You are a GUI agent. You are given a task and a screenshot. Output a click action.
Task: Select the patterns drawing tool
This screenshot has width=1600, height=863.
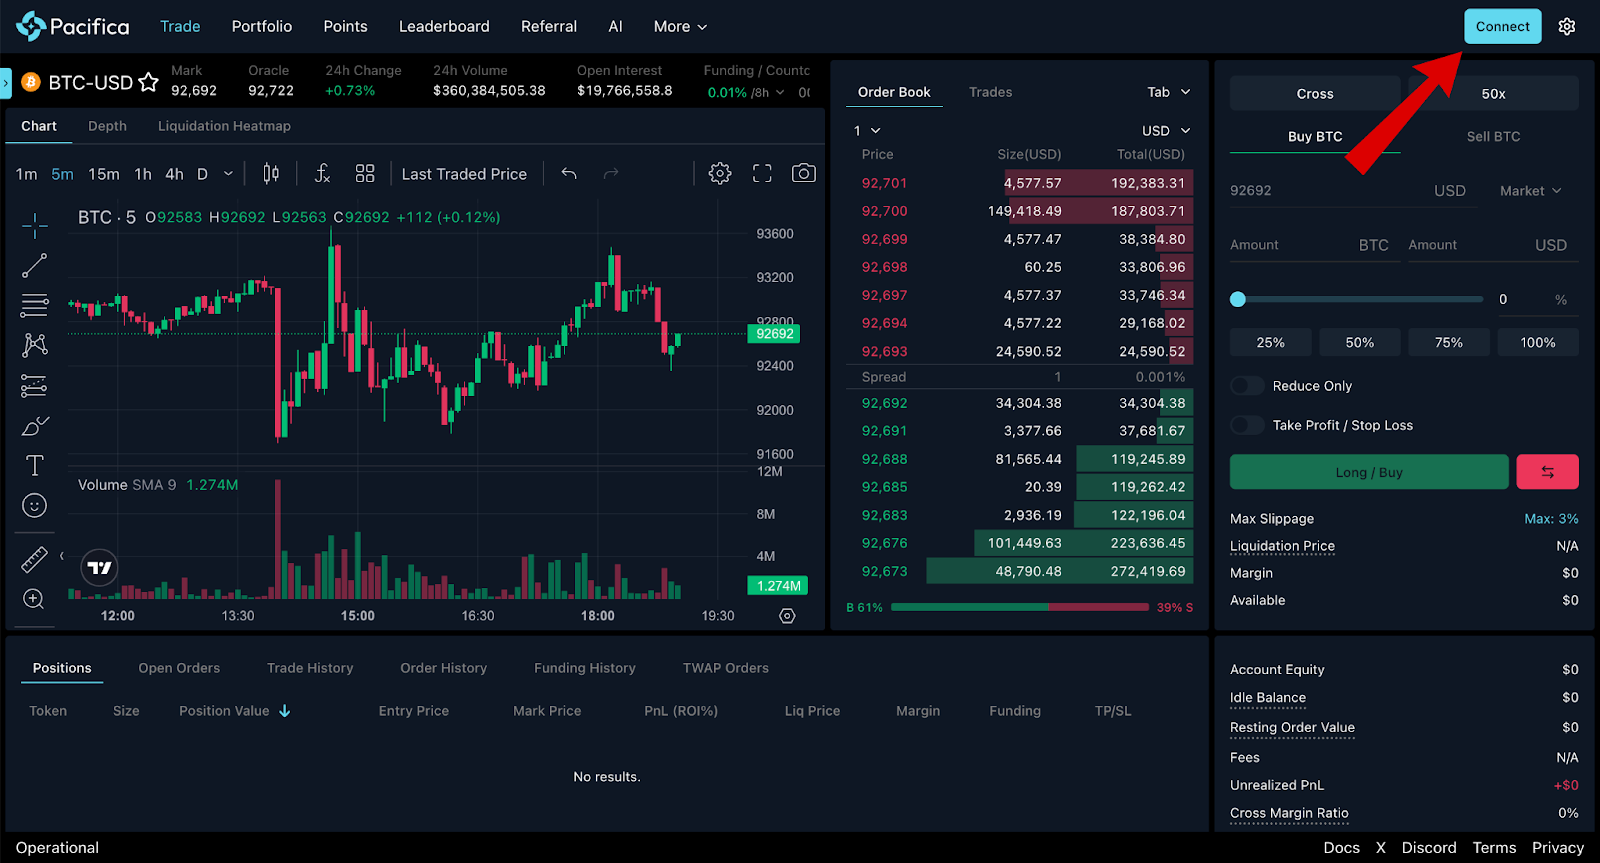[35, 346]
